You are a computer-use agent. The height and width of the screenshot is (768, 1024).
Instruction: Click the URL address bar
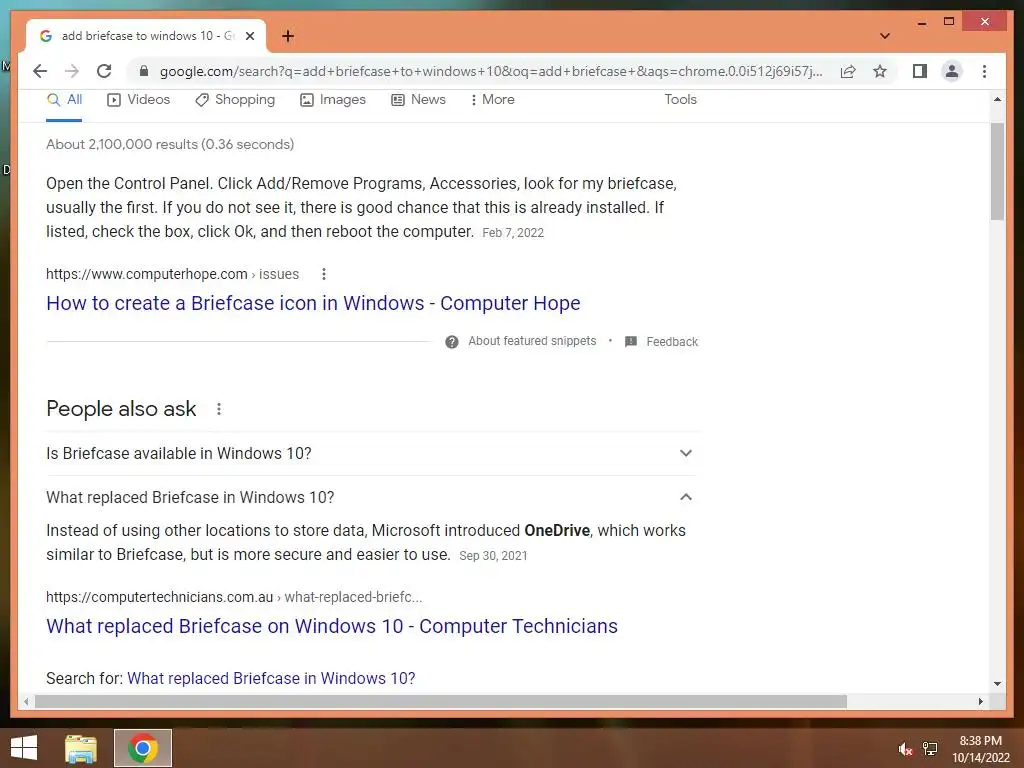(x=490, y=71)
